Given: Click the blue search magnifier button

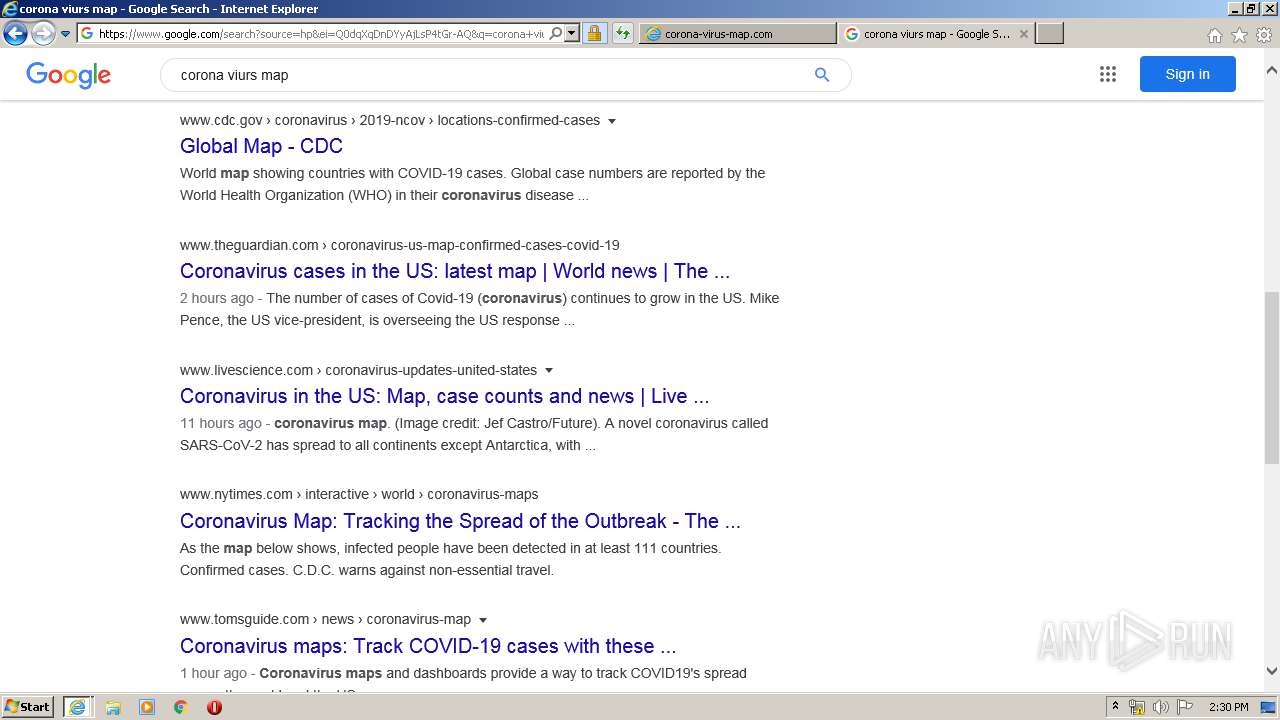Looking at the screenshot, I should [822, 75].
